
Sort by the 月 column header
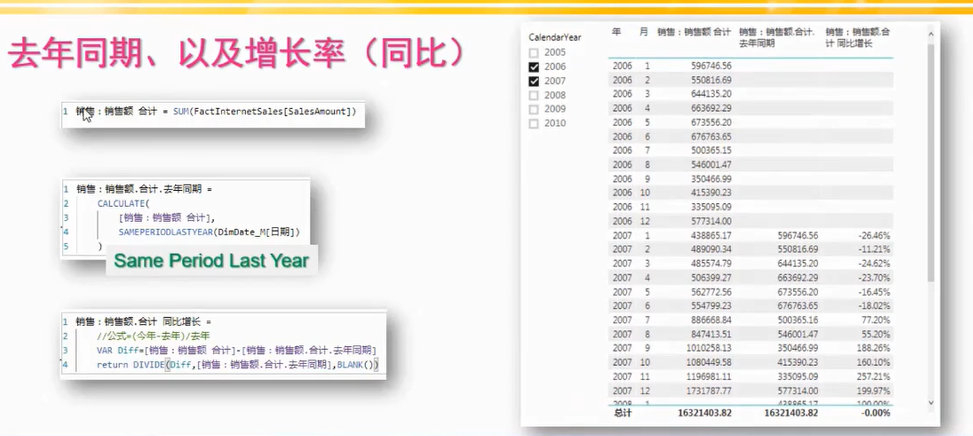coord(643,32)
